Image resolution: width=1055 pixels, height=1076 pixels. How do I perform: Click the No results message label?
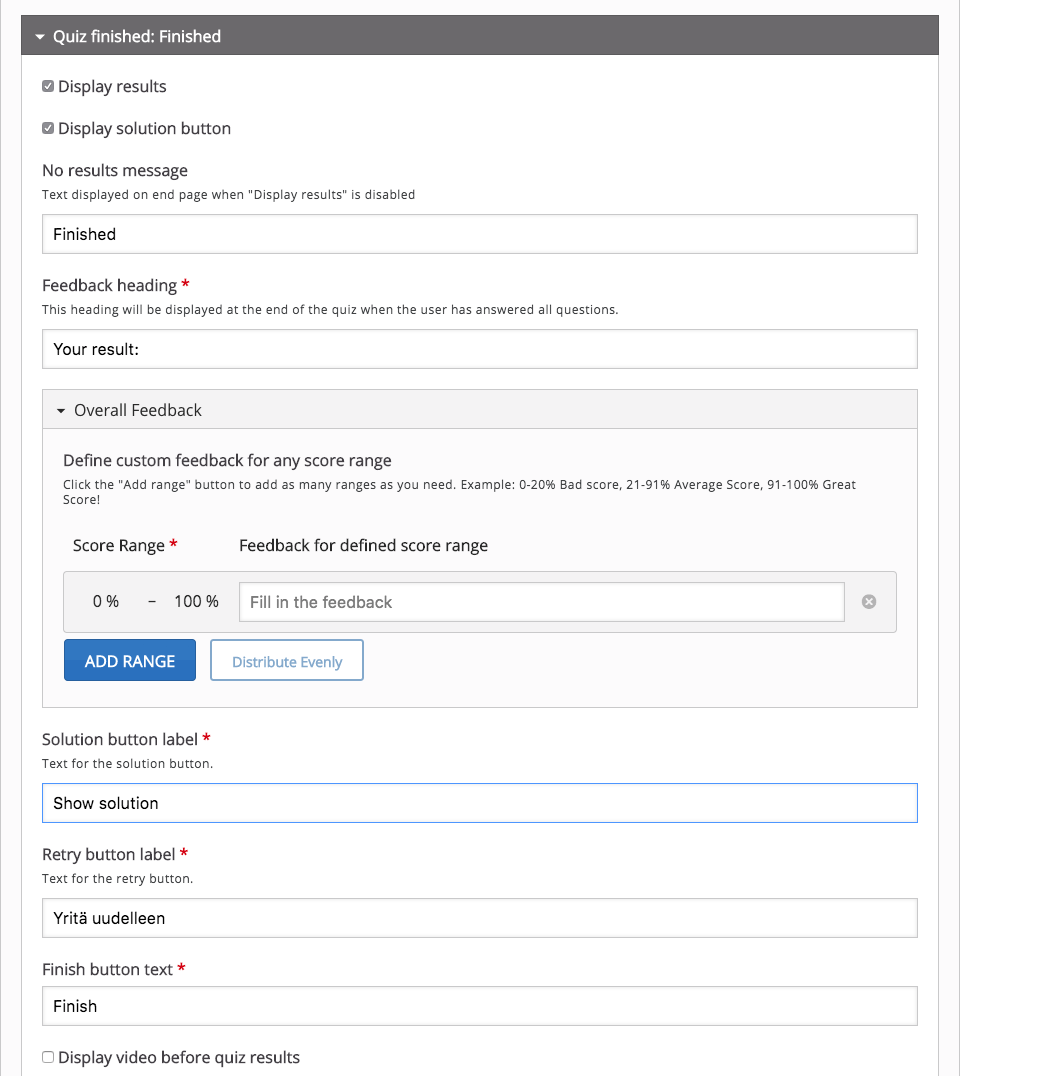115,170
